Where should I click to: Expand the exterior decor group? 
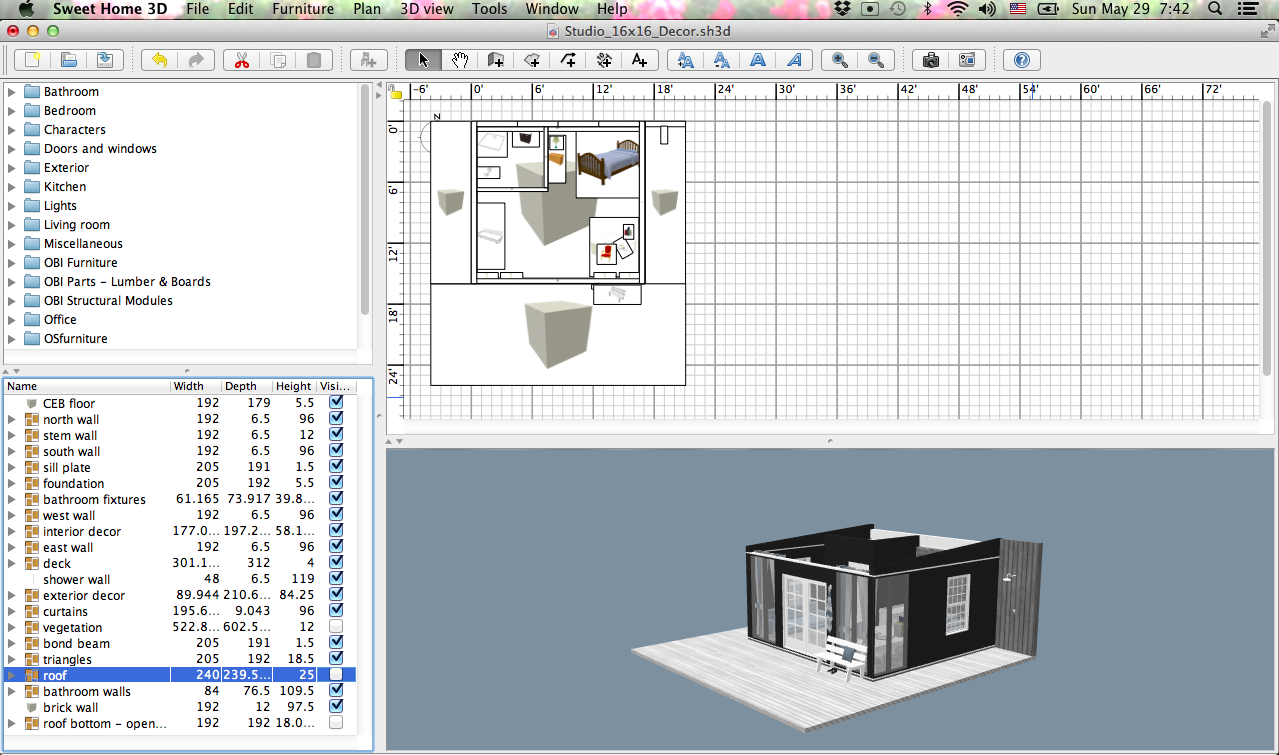coord(12,596)
